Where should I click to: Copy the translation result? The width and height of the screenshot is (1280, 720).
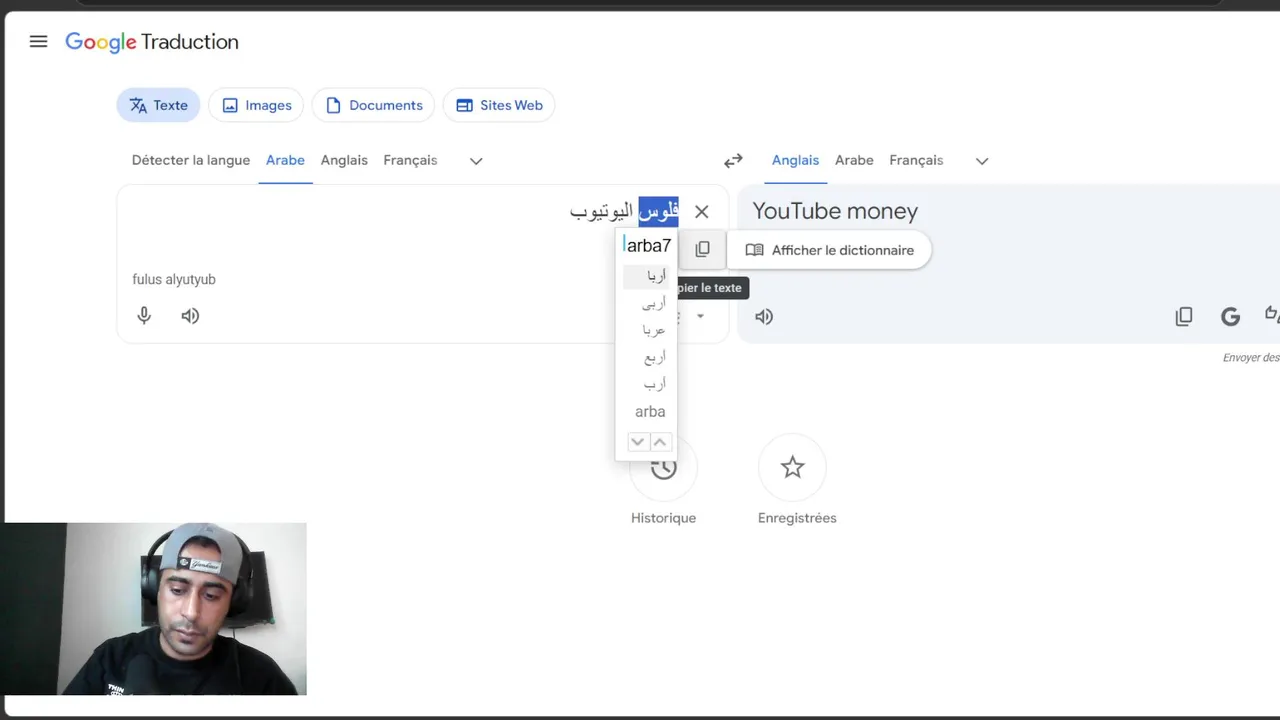(x=1184, y=317)
